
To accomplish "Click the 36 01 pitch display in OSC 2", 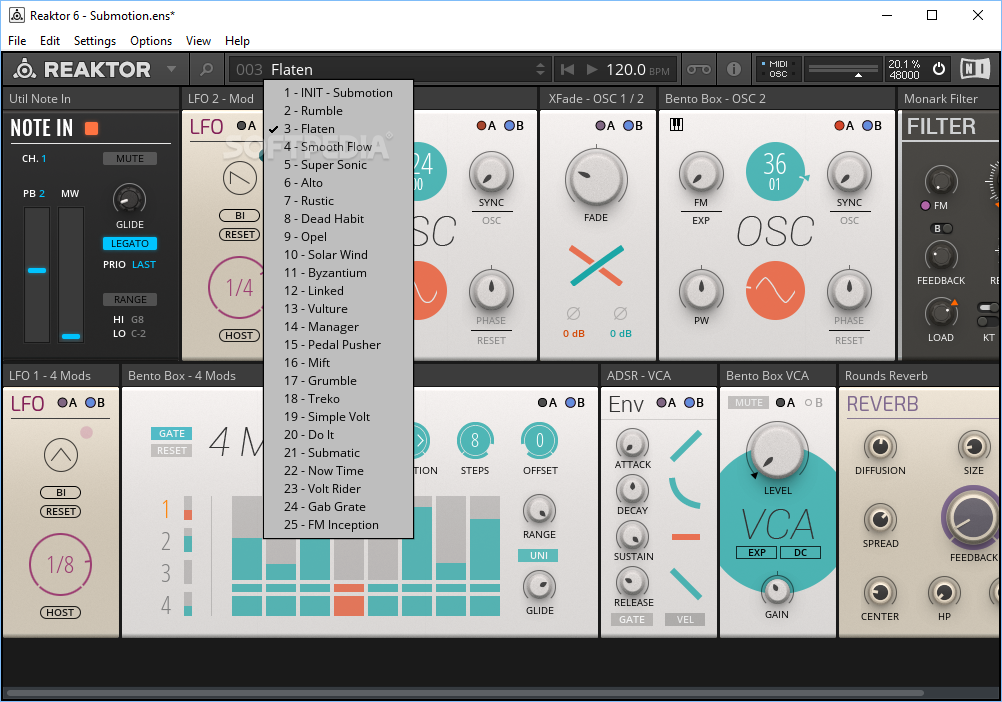I will click(775, 171).
